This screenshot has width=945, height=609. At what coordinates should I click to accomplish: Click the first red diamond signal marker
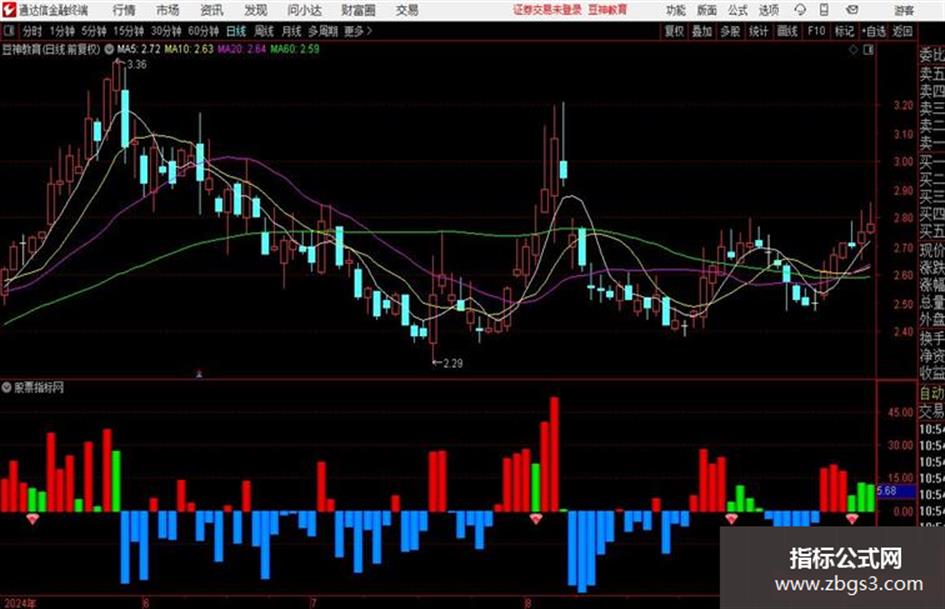coord(33,519)
